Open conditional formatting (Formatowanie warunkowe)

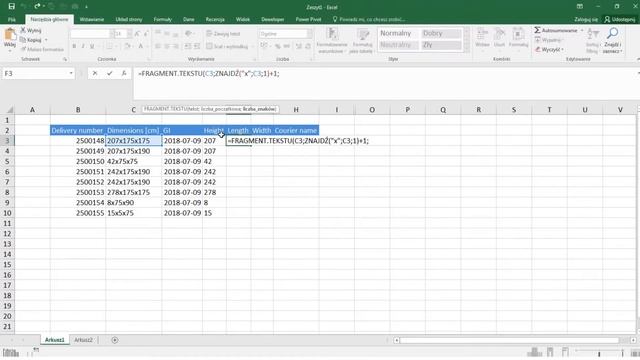332,40
